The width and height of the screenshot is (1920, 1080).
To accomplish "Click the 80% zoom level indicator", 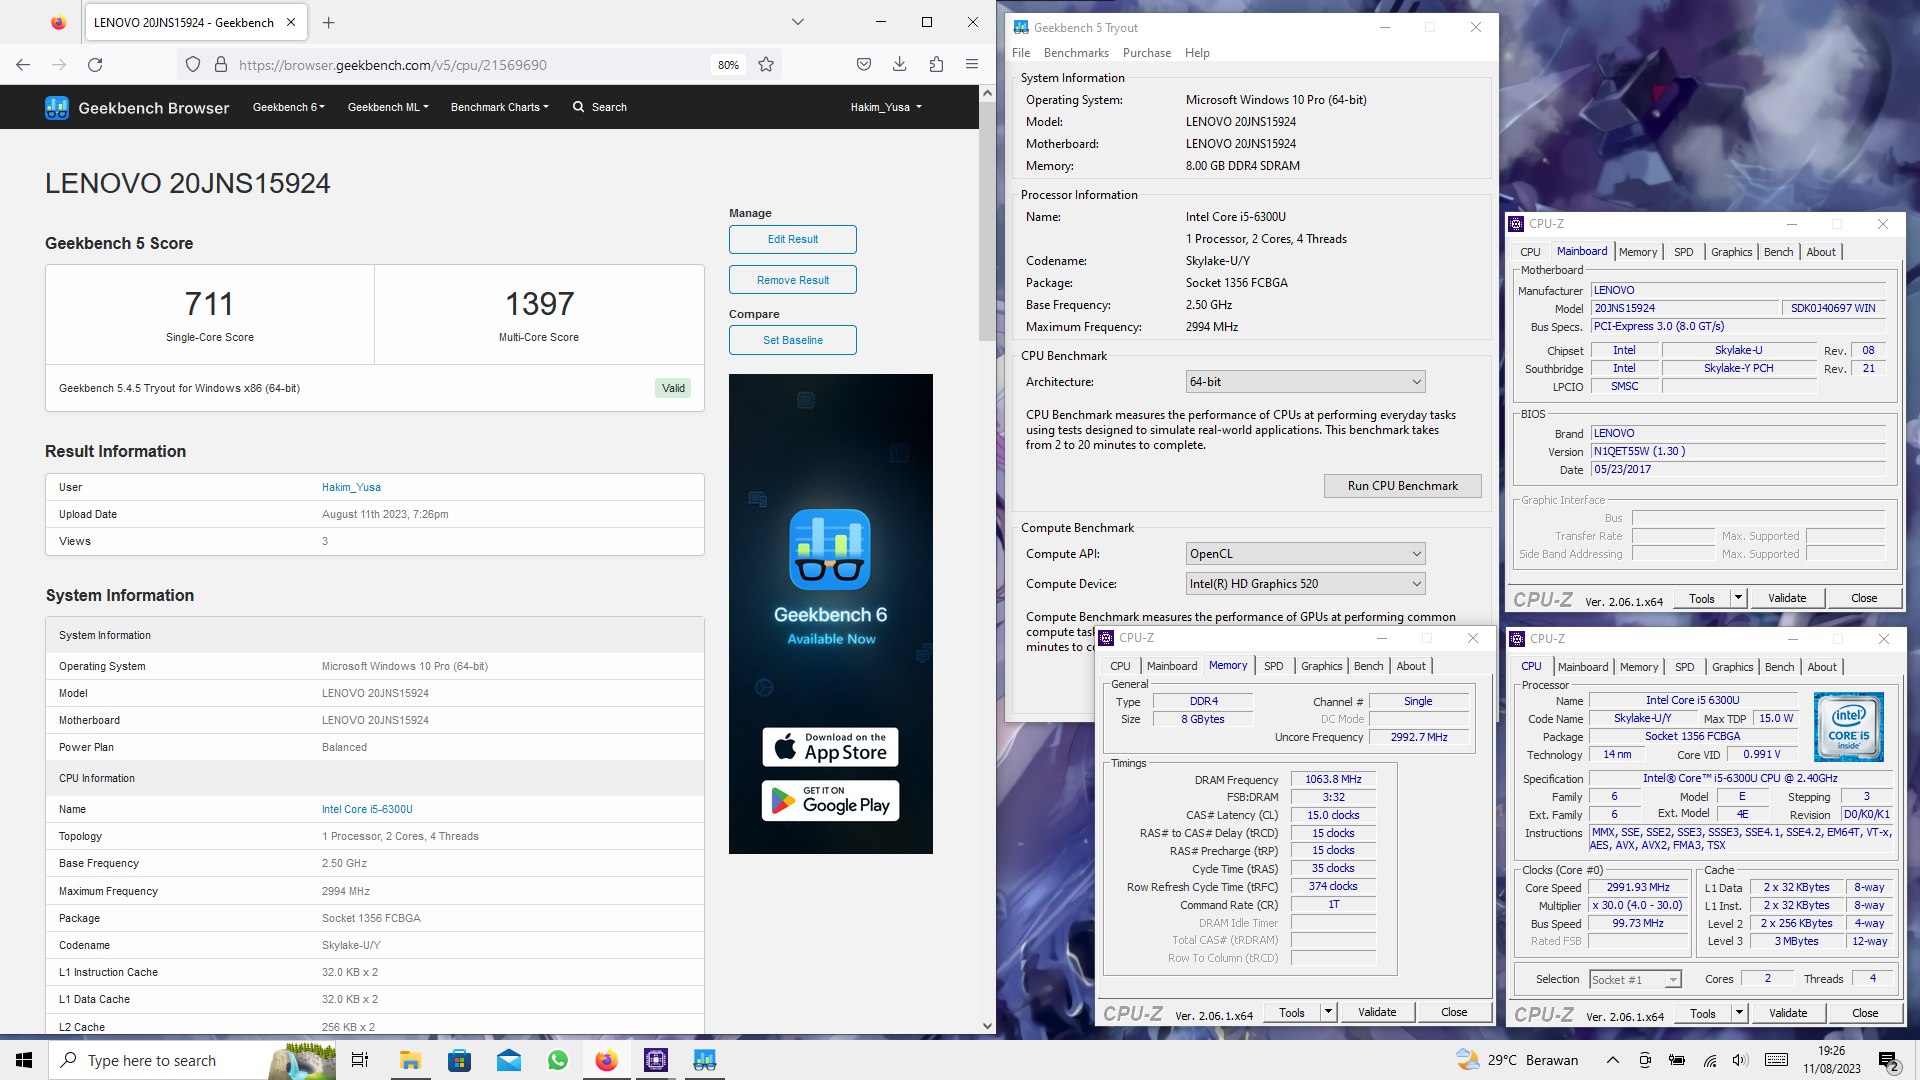I will (728, 65).
